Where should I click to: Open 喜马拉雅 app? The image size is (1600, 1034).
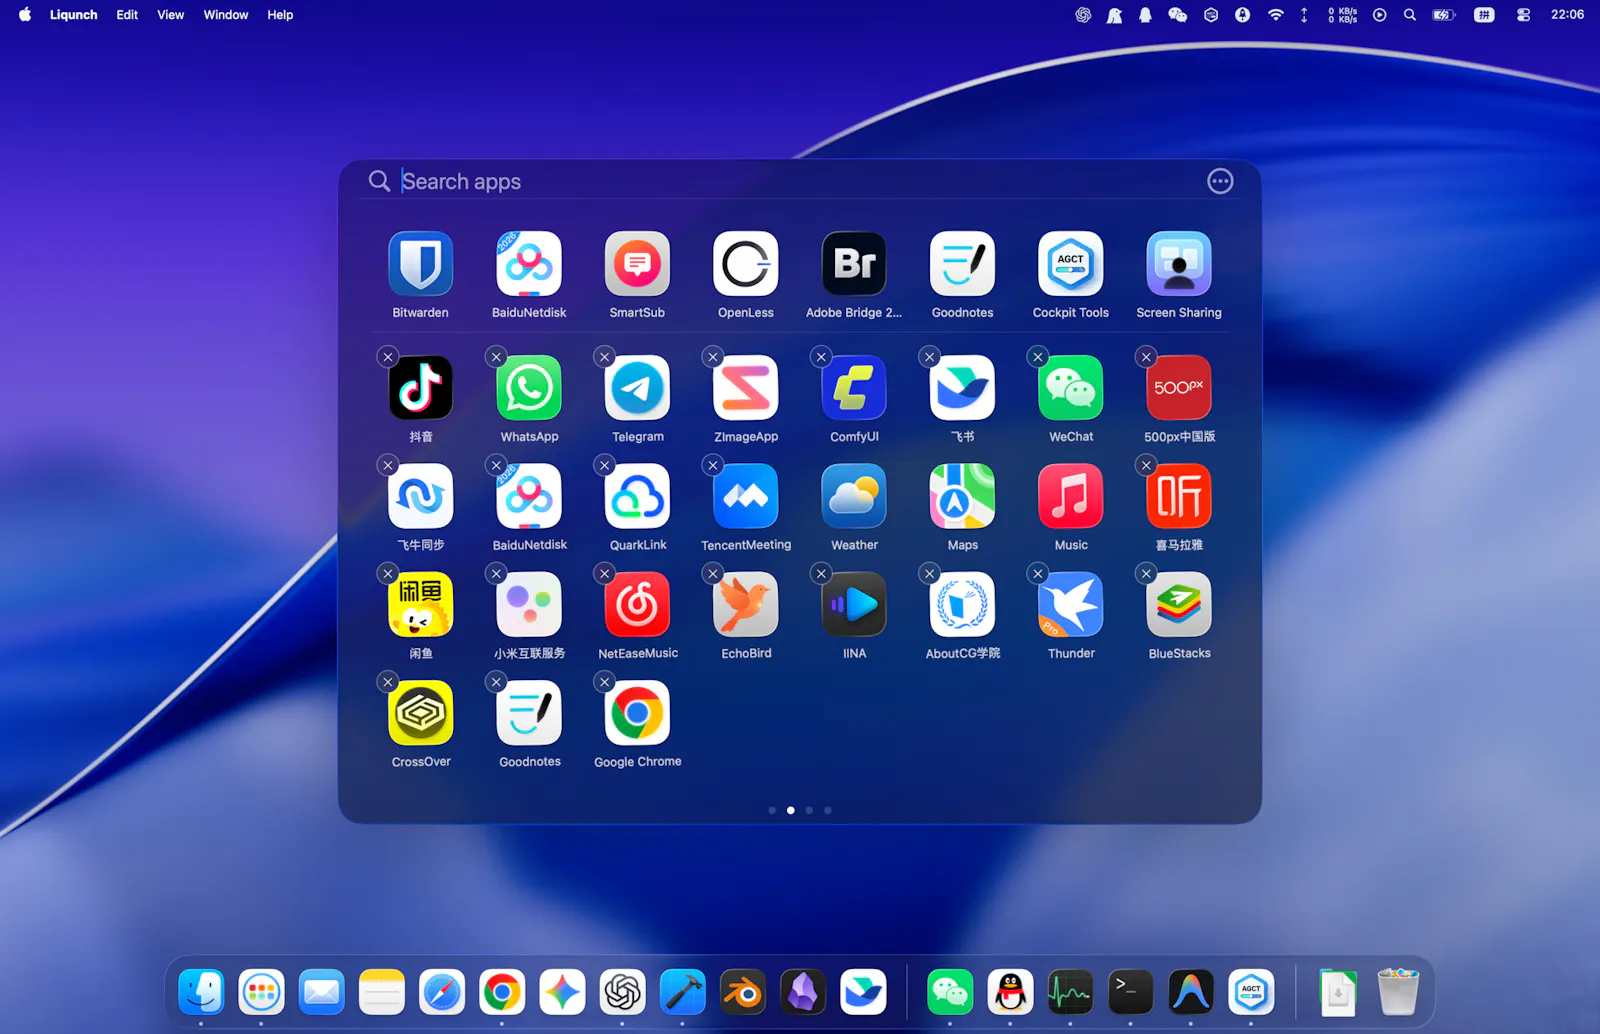[1179, 496]
